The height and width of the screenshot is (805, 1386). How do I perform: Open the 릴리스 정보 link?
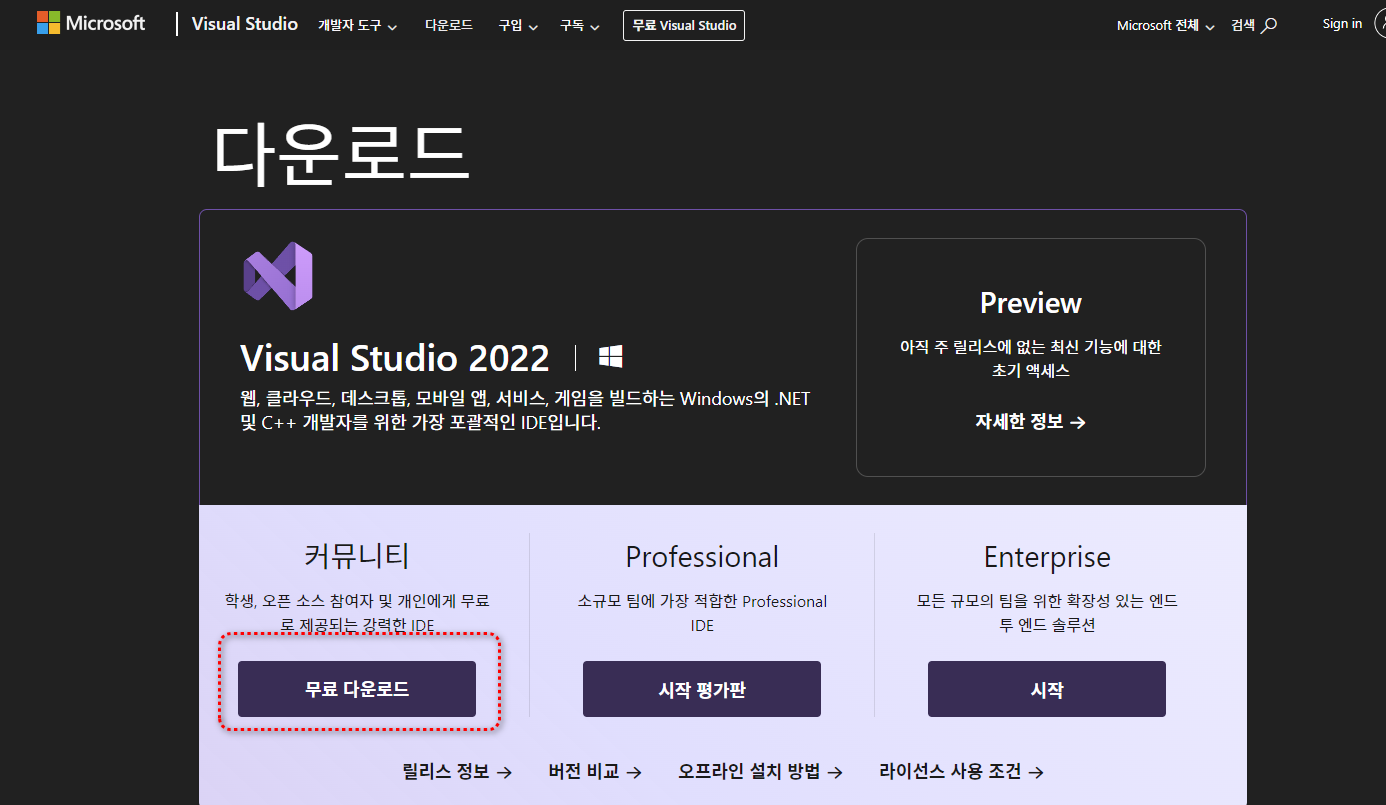click(457, 771)
